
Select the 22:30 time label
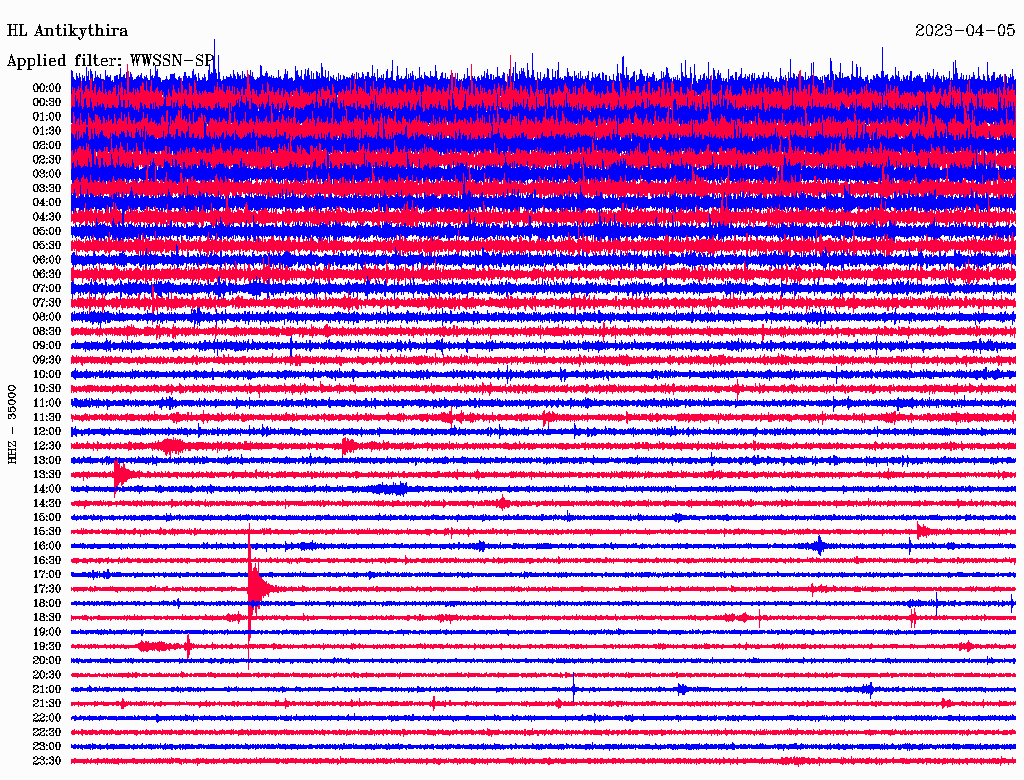click(x=47, y=732)
